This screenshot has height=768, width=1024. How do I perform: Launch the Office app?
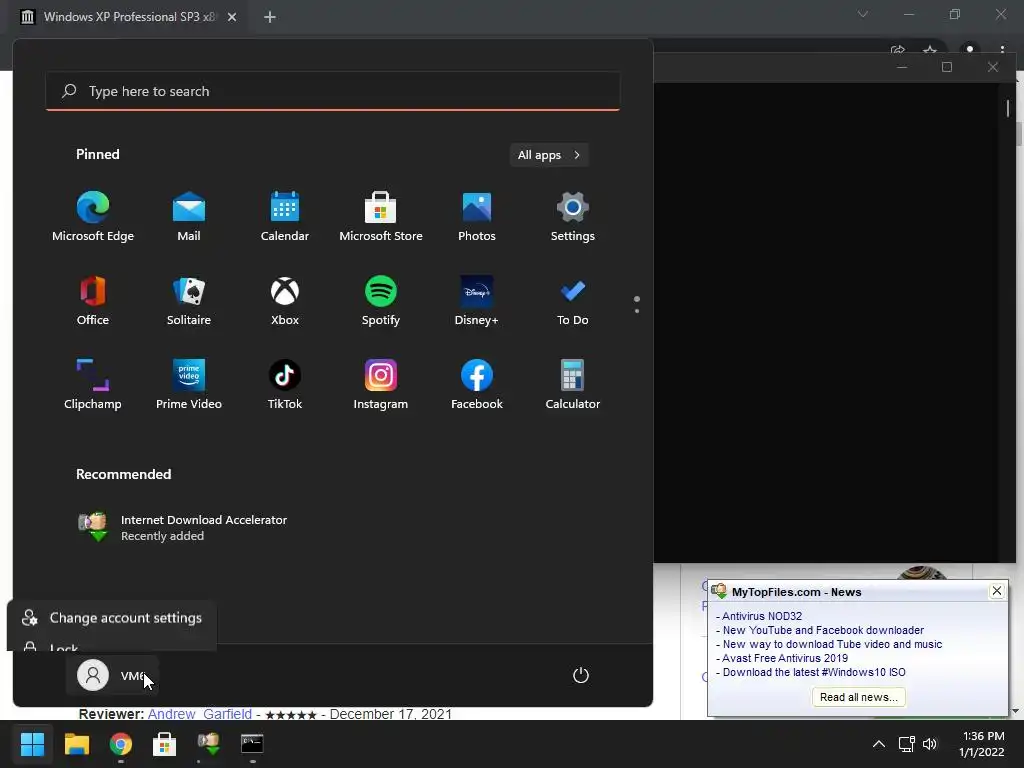pos(93,300)
